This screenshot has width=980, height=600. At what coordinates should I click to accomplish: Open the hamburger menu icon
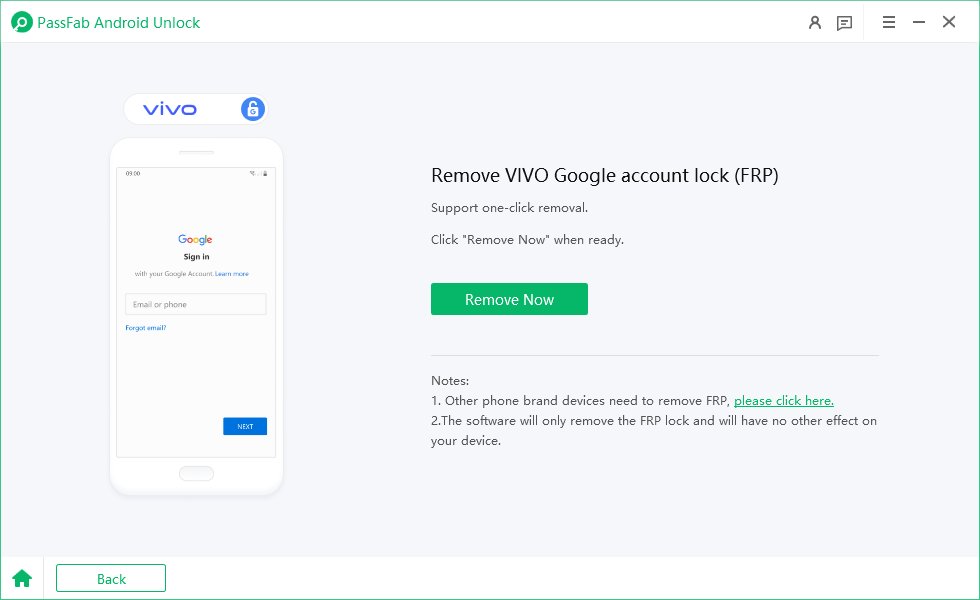(889, 21)
